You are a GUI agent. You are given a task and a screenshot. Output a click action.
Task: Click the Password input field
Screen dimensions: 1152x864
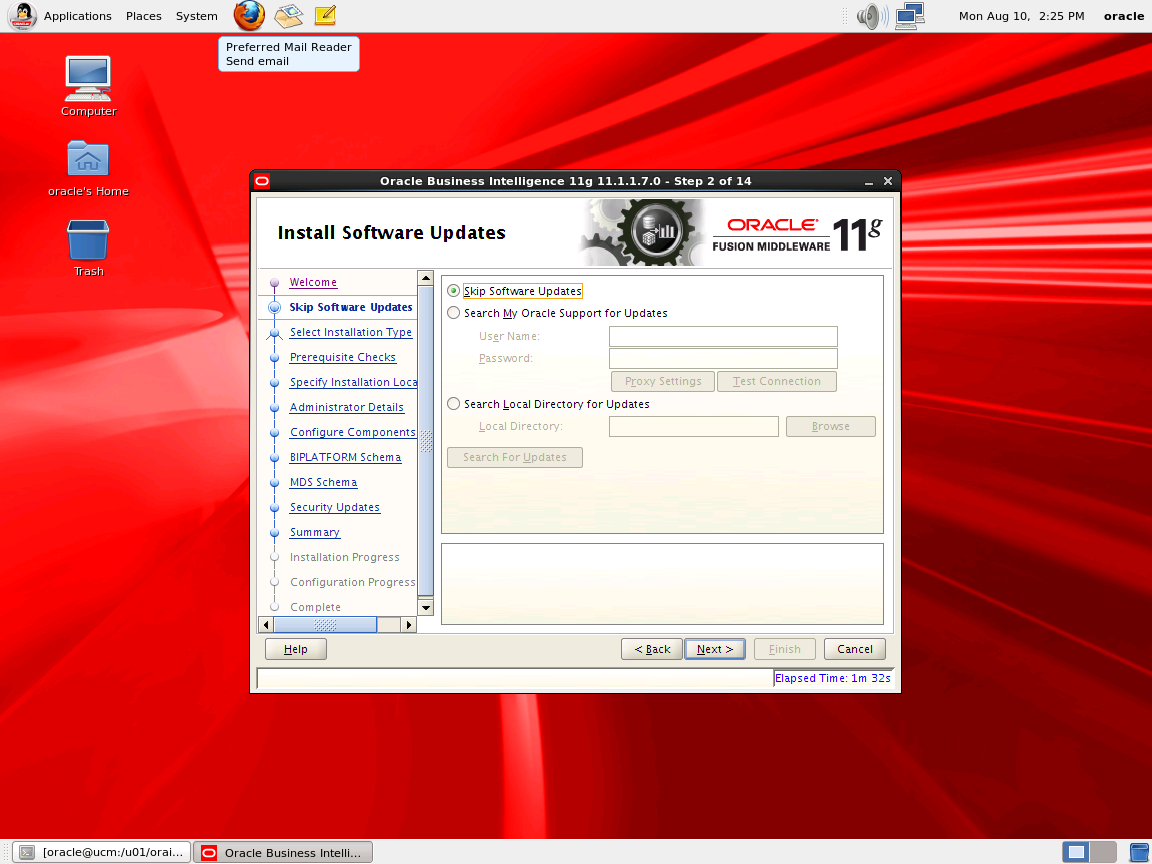(x=723, y=359)
